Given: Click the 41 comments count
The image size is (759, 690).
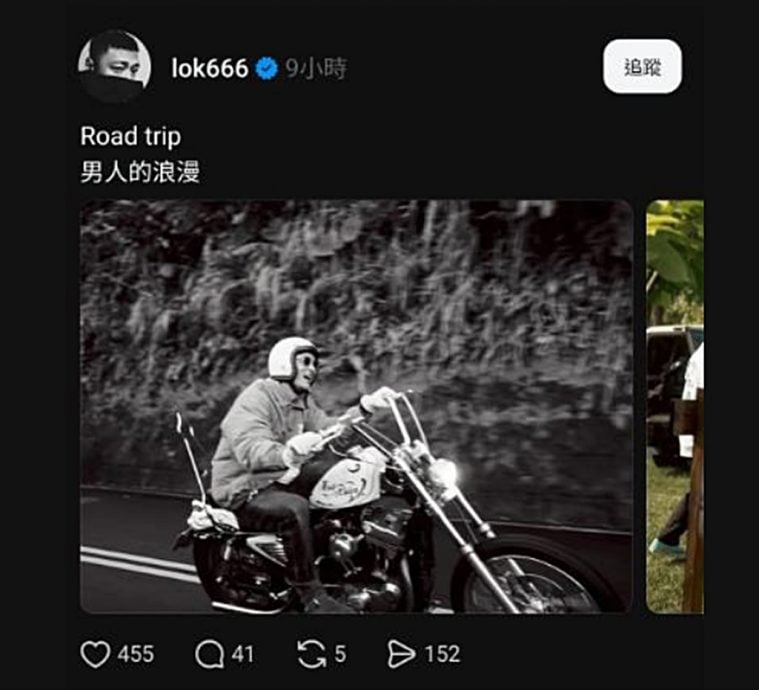Looking at the screenshot, I should click(243, 654).
